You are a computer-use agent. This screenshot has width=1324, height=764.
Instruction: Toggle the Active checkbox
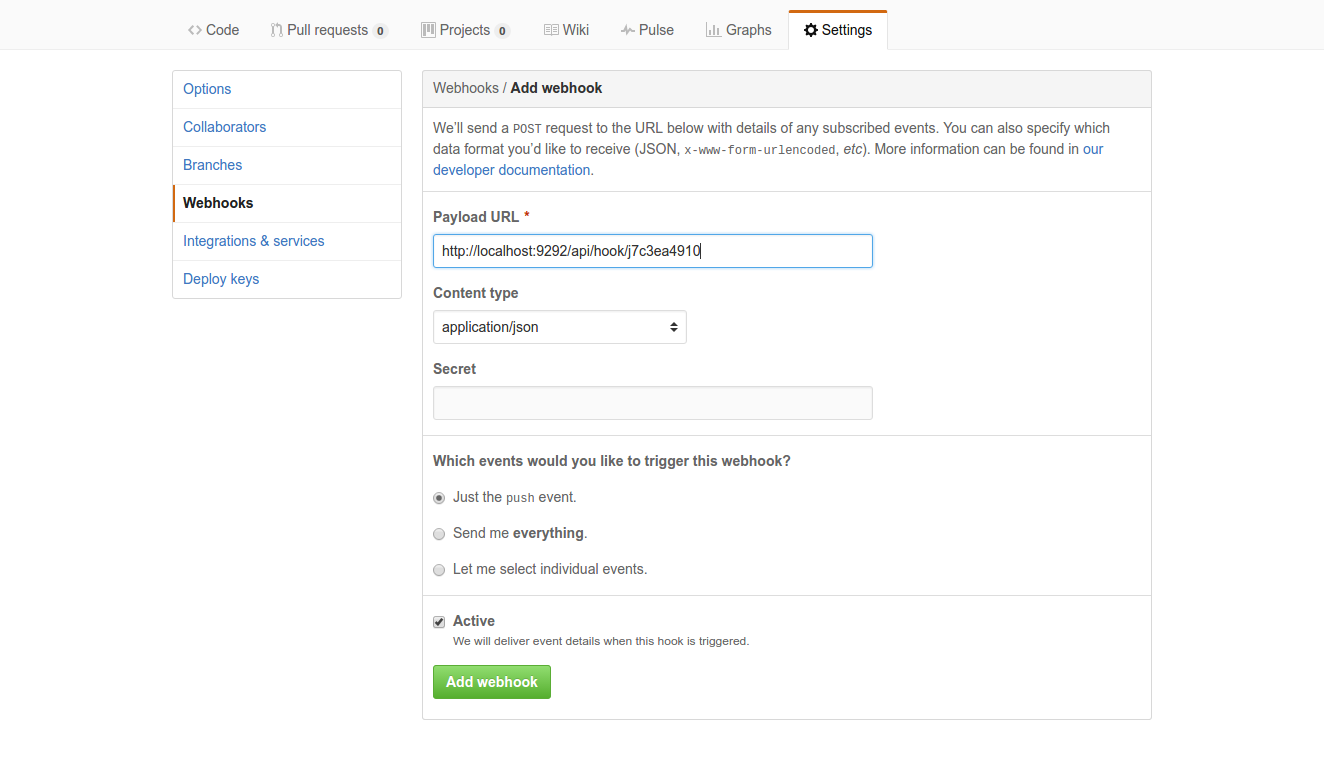coord(439,622)
